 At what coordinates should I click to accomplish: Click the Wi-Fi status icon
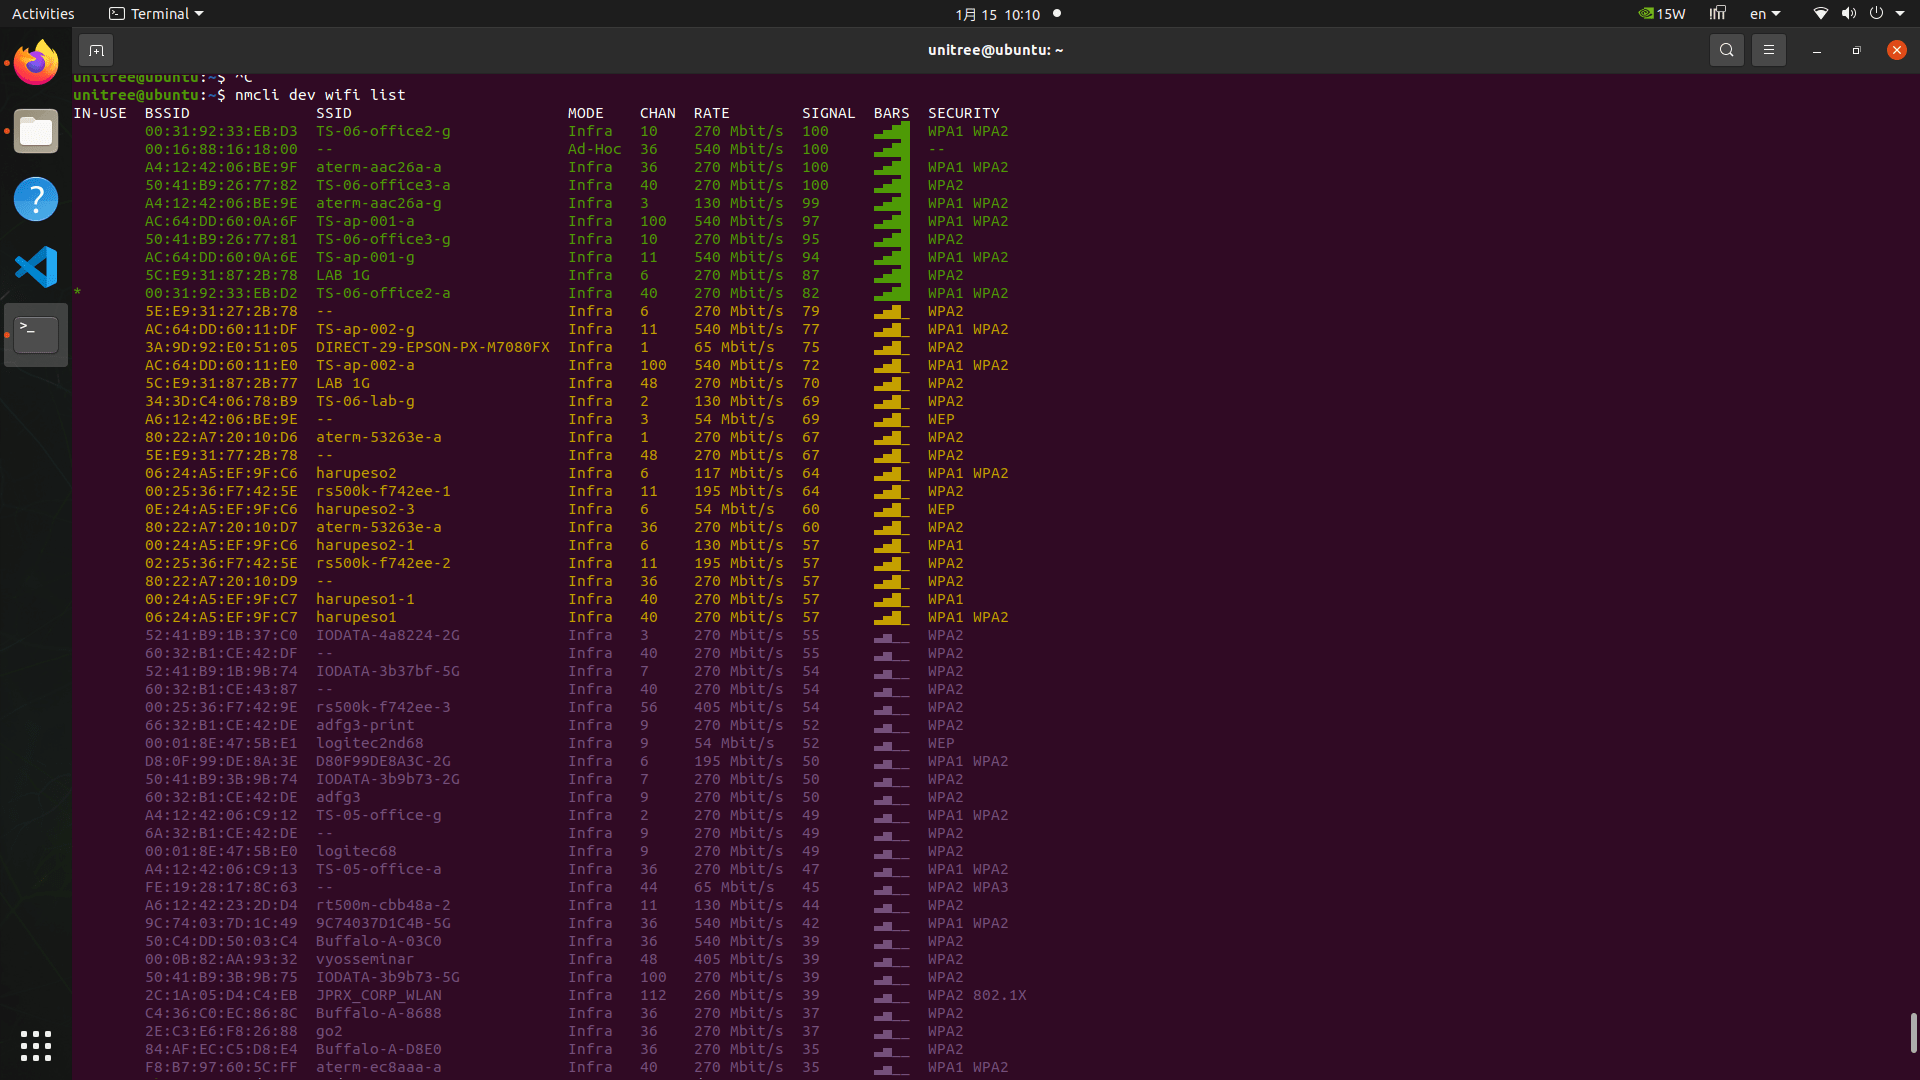(x=1820, y=14)
